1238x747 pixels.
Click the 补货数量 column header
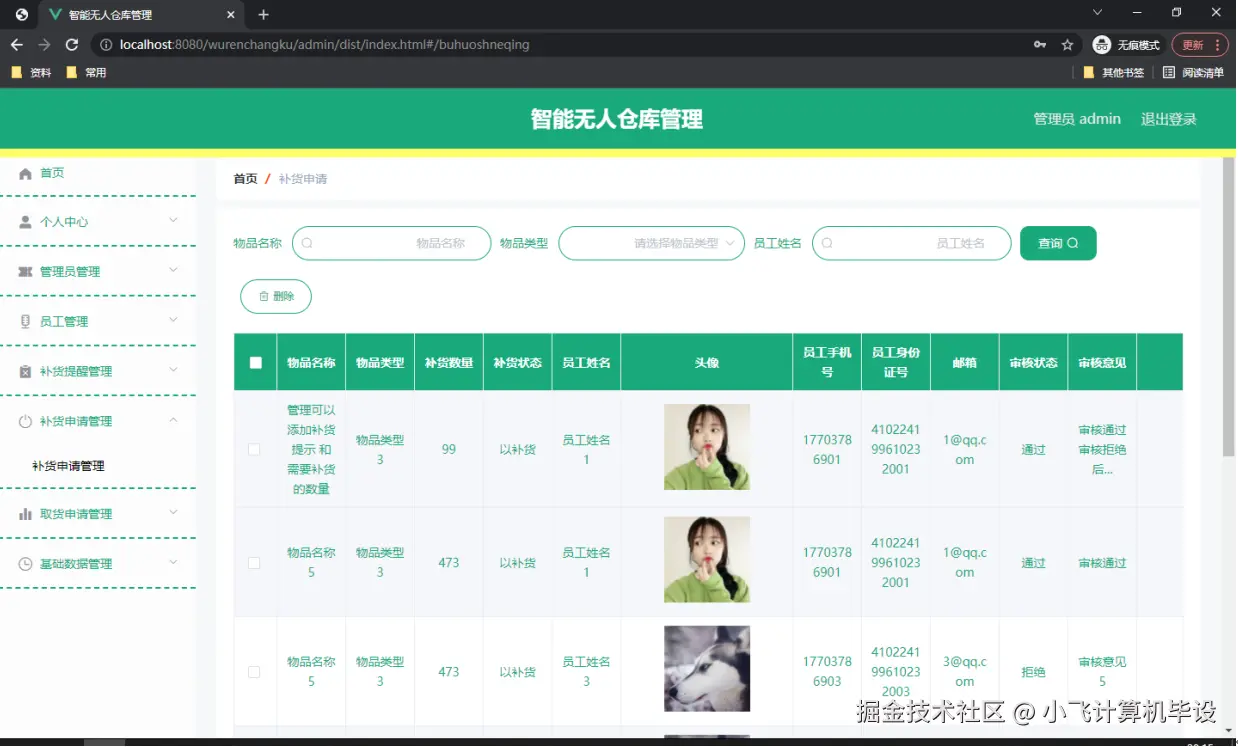point(449,363)
